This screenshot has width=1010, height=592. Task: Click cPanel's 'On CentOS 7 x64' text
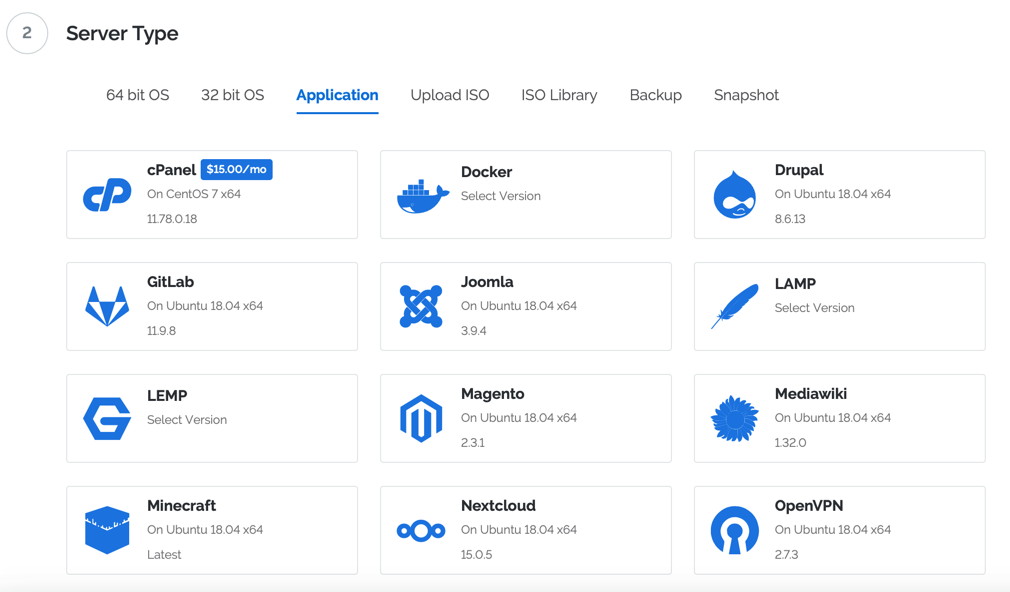tap(194, 194)
